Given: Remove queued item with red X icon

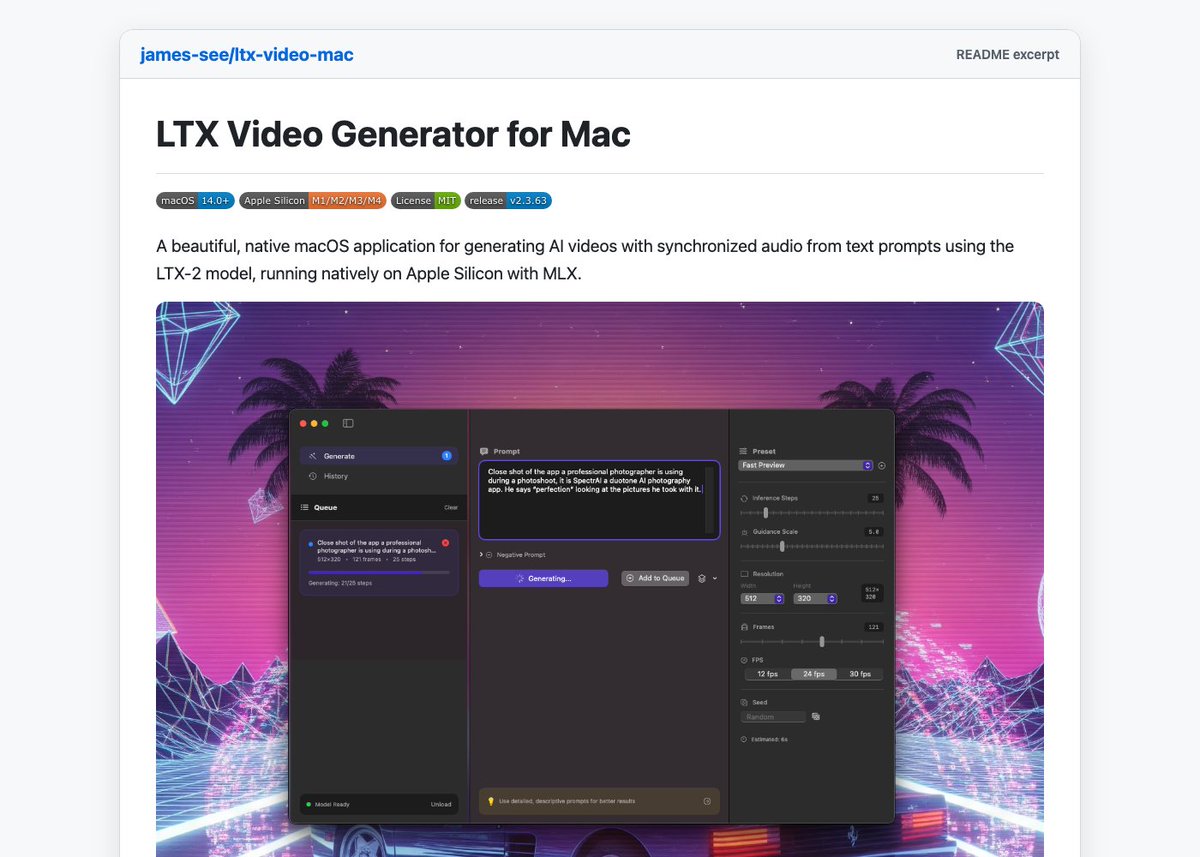Looking at the screenshot, I should 445,543.
